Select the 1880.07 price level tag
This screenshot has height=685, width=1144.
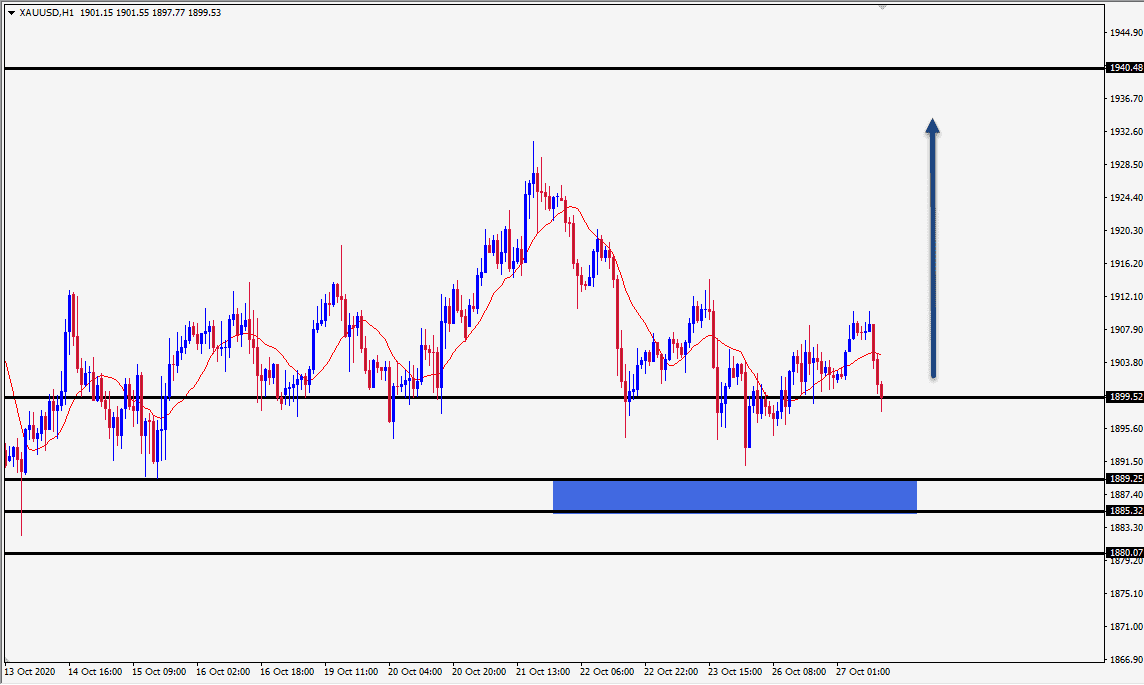(1125, 552)
